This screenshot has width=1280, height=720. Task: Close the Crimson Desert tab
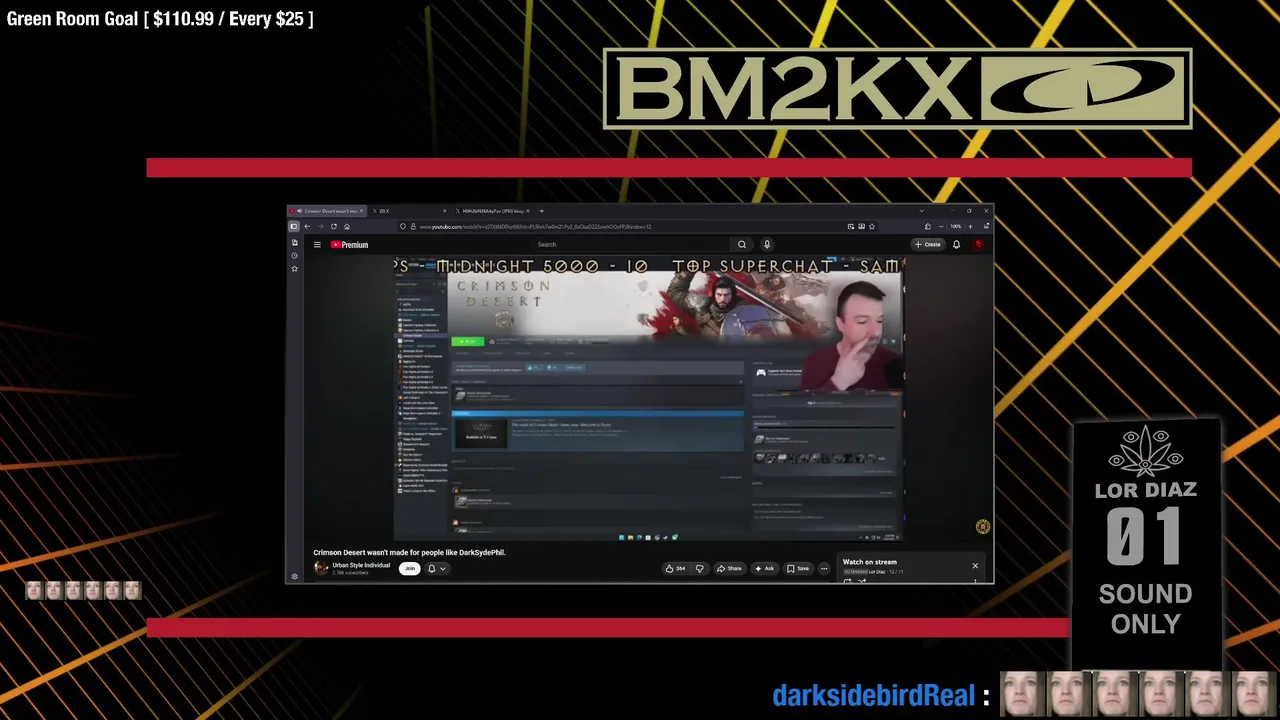[361, 211]
